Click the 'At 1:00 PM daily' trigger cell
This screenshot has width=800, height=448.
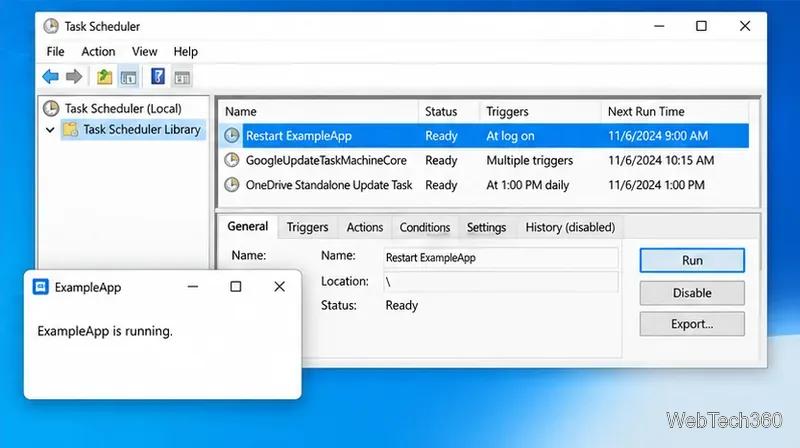pos(528,185)
